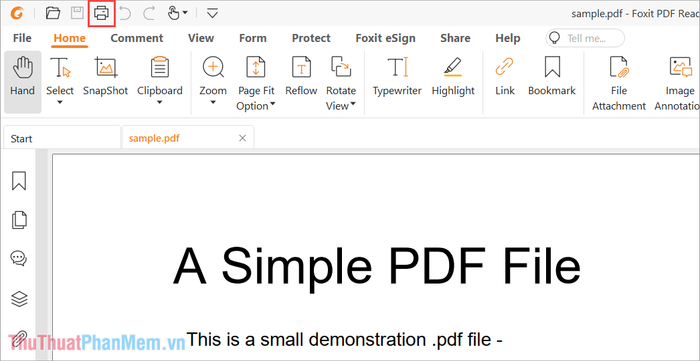The height and width of the screenshot is (361, 700).
Task: Expand the Select tool dropdown arrow
Action: 60,103
